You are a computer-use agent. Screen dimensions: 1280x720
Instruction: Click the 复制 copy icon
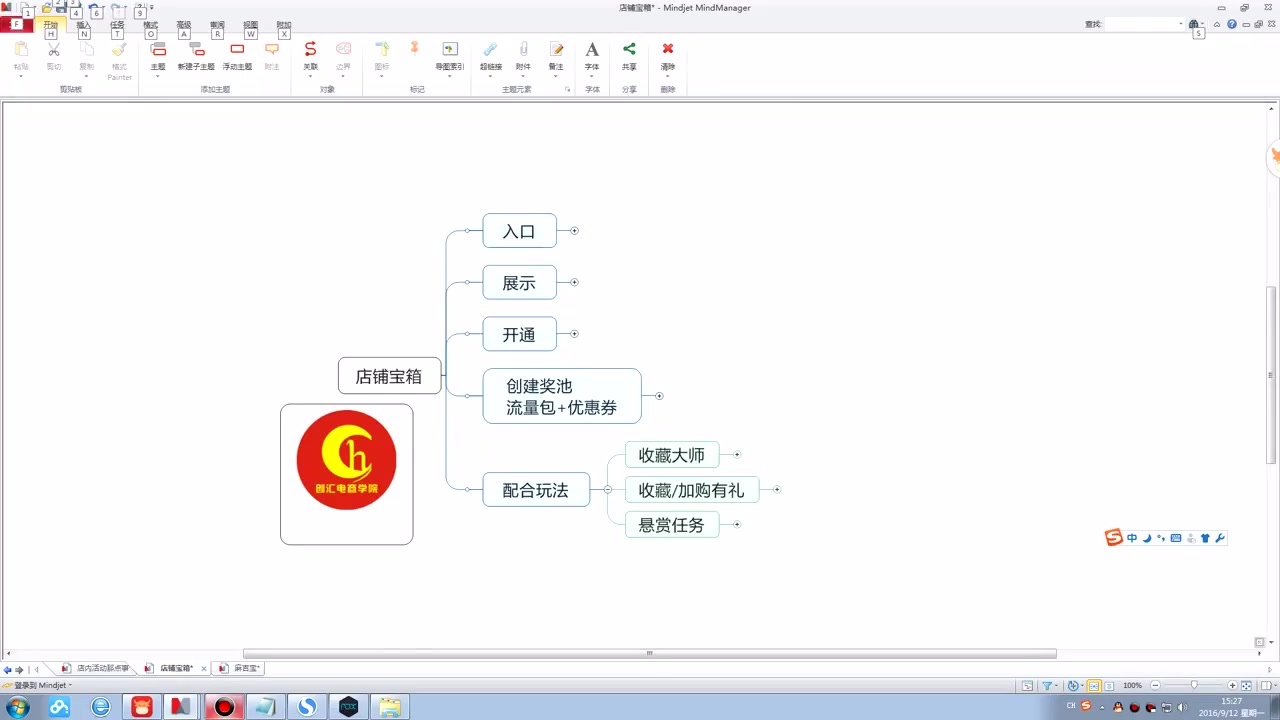[x=87, y=49]
